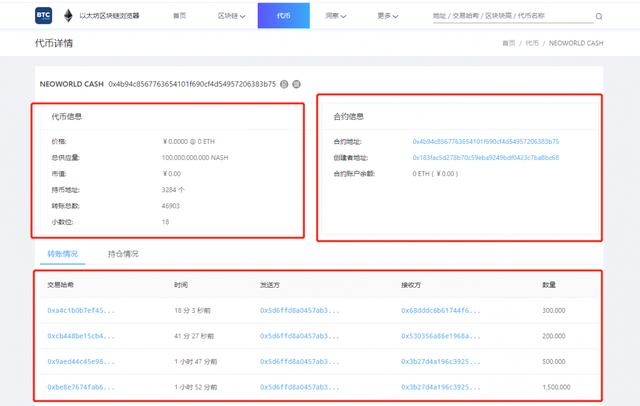The height and width of the screenshot is (406, 640).
Task: Click the amount 500,000 cell
Action: pyautogui.click(x=554, y=362)
